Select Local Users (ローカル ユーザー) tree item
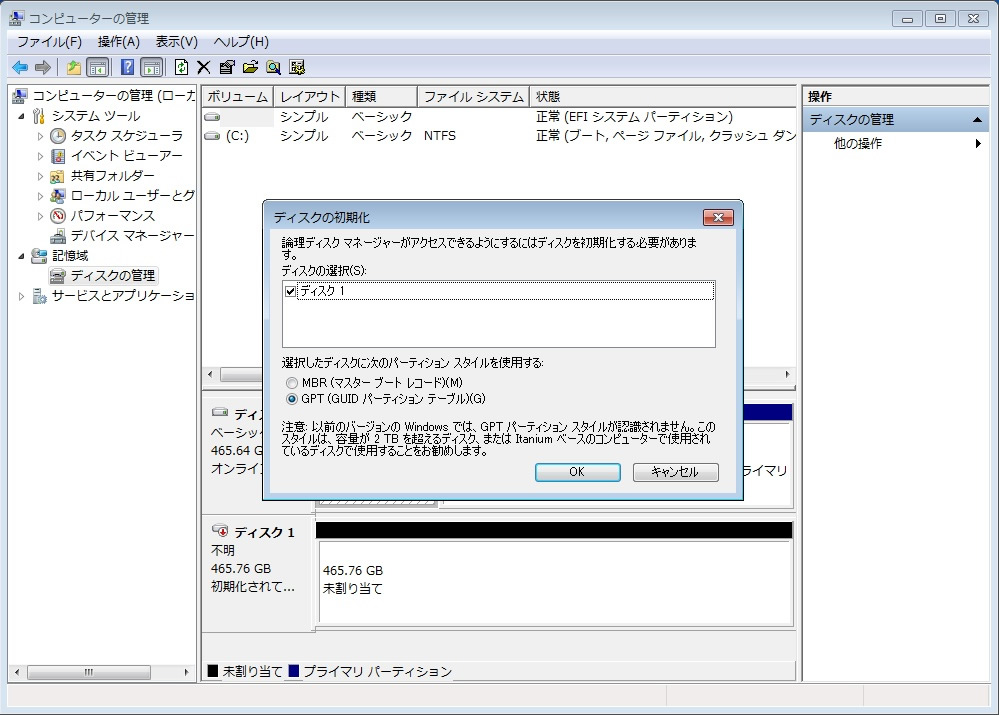The image size is (999, 715). (x=132, y=196)
